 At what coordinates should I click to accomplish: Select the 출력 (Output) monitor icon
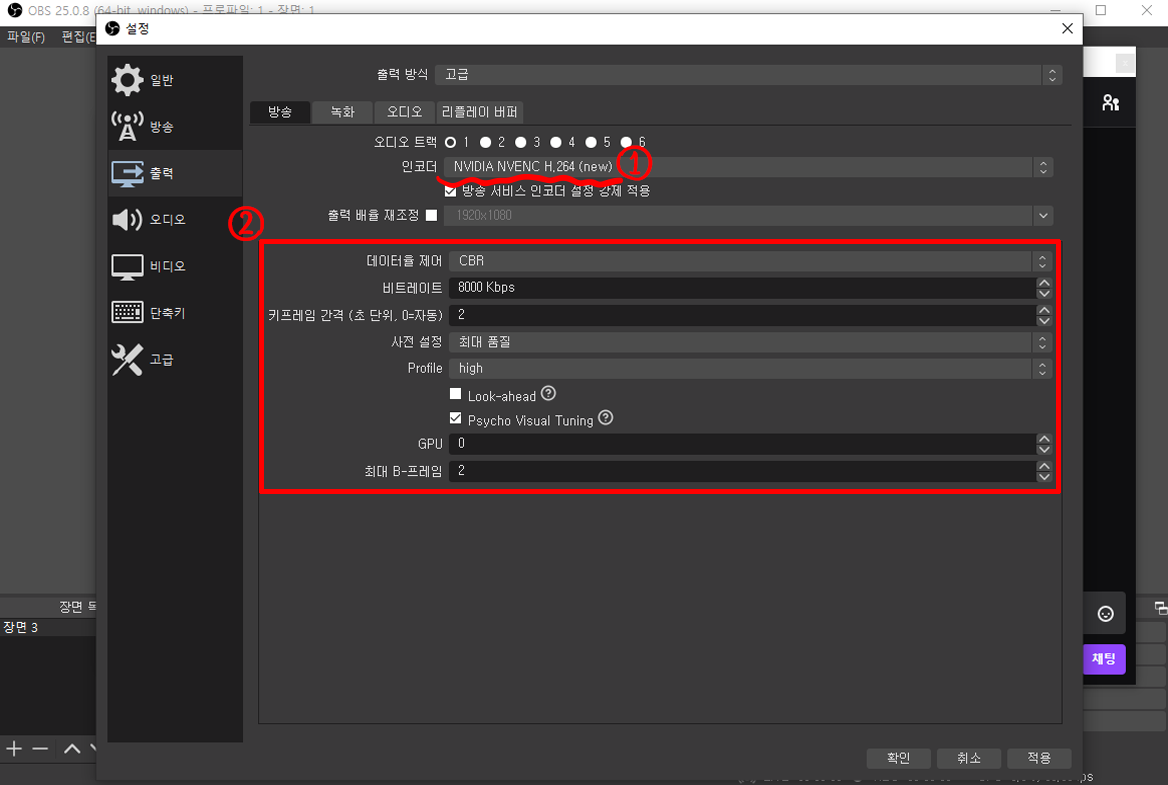click(127, 173)
